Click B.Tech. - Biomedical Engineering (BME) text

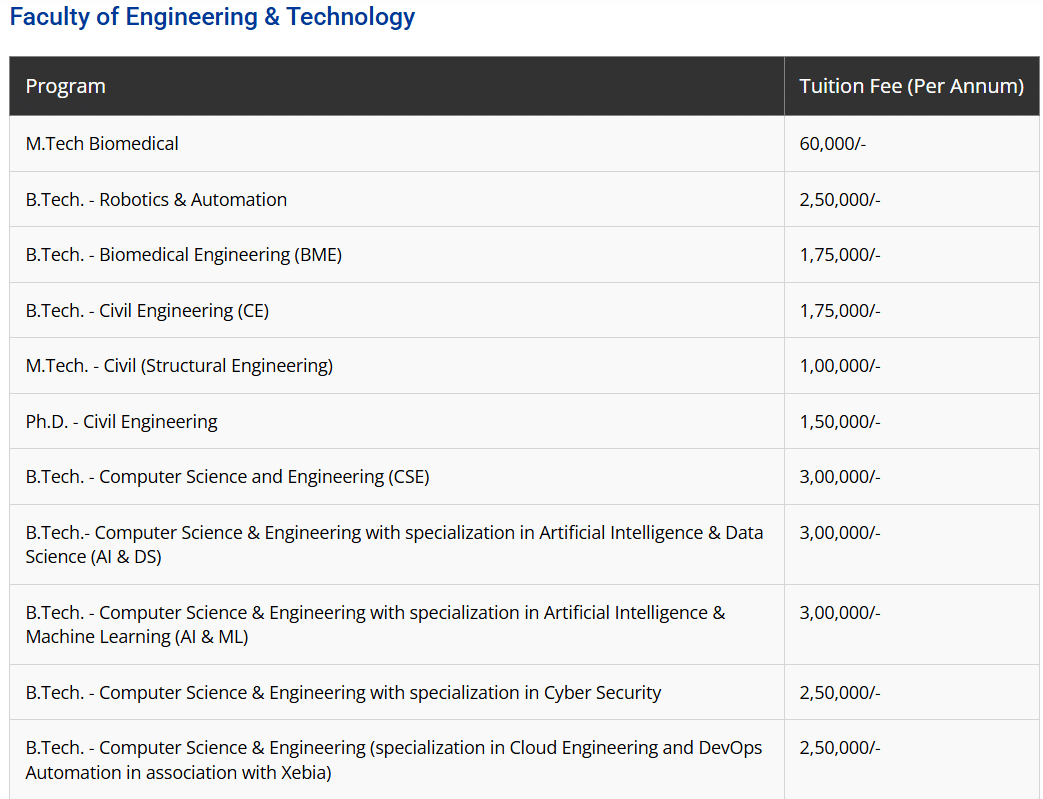184,255
